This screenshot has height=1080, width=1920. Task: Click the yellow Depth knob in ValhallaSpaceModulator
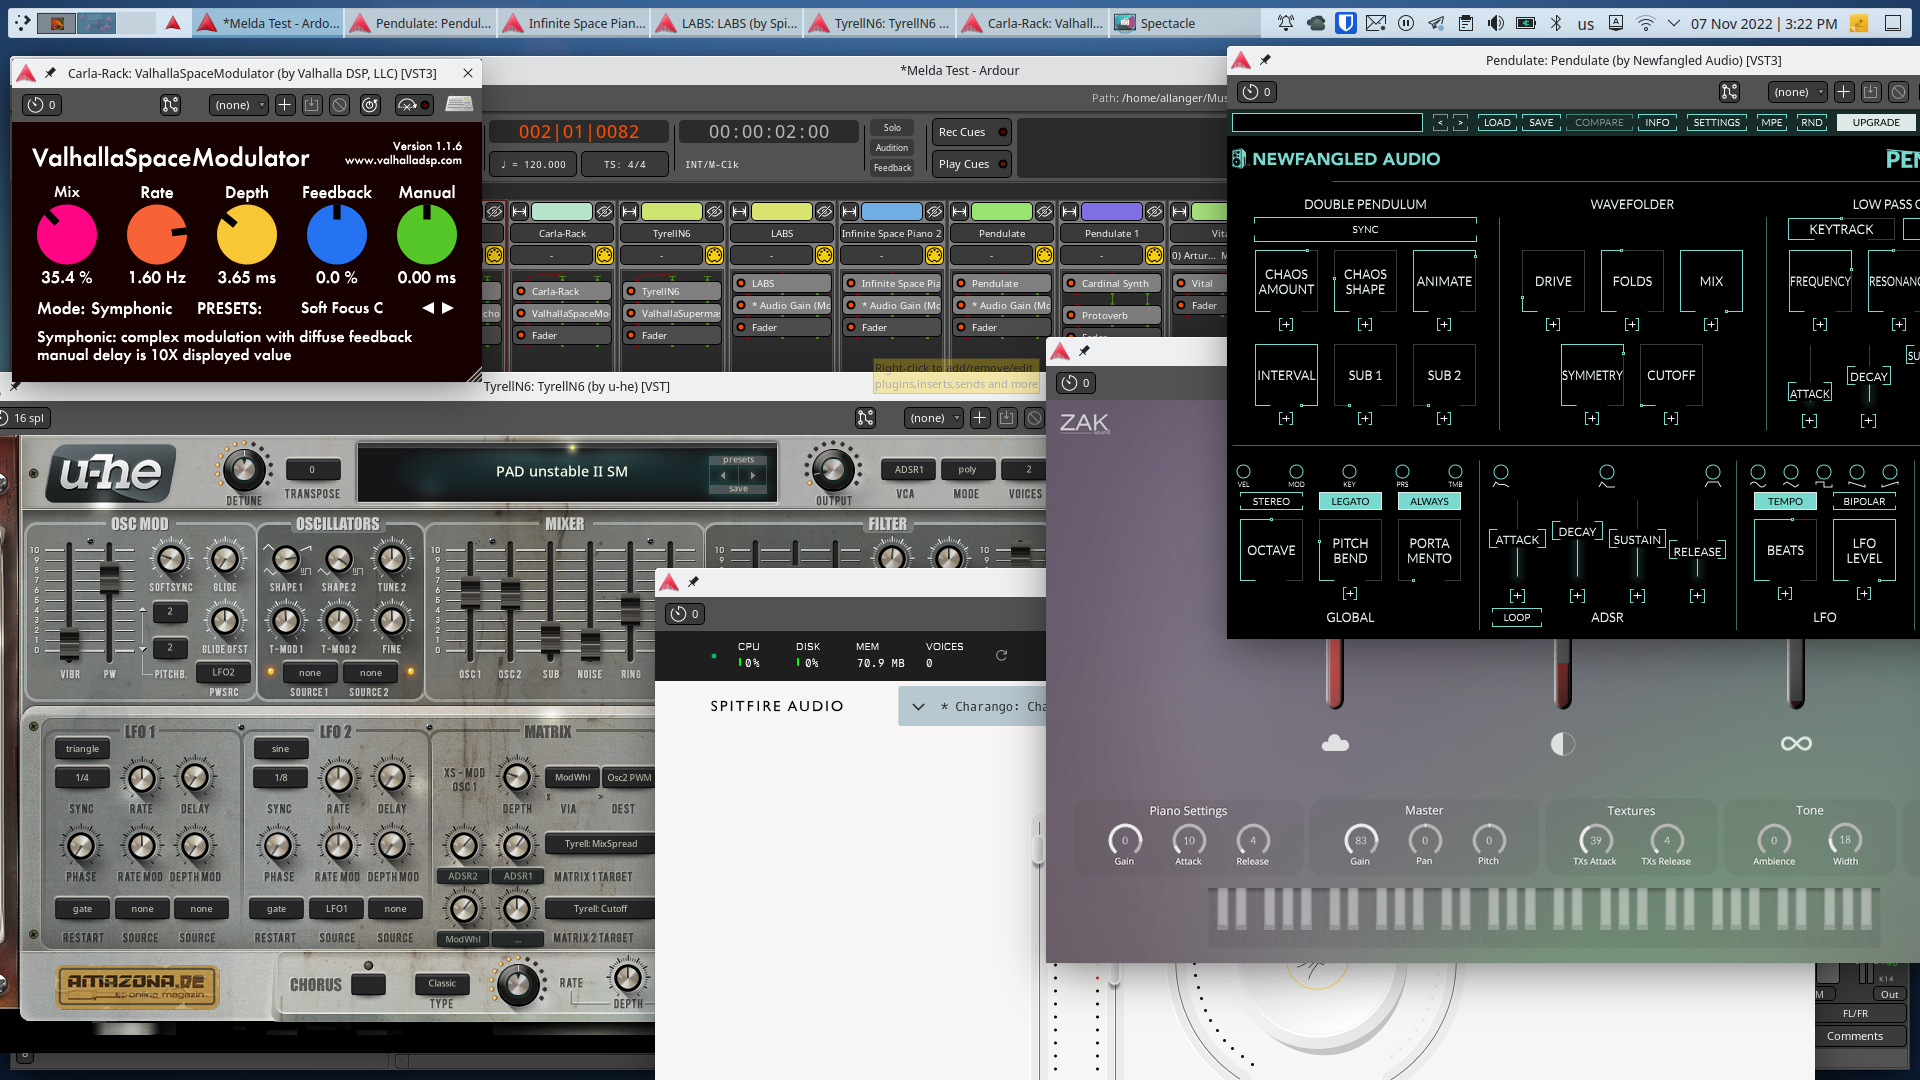point(247,235)
